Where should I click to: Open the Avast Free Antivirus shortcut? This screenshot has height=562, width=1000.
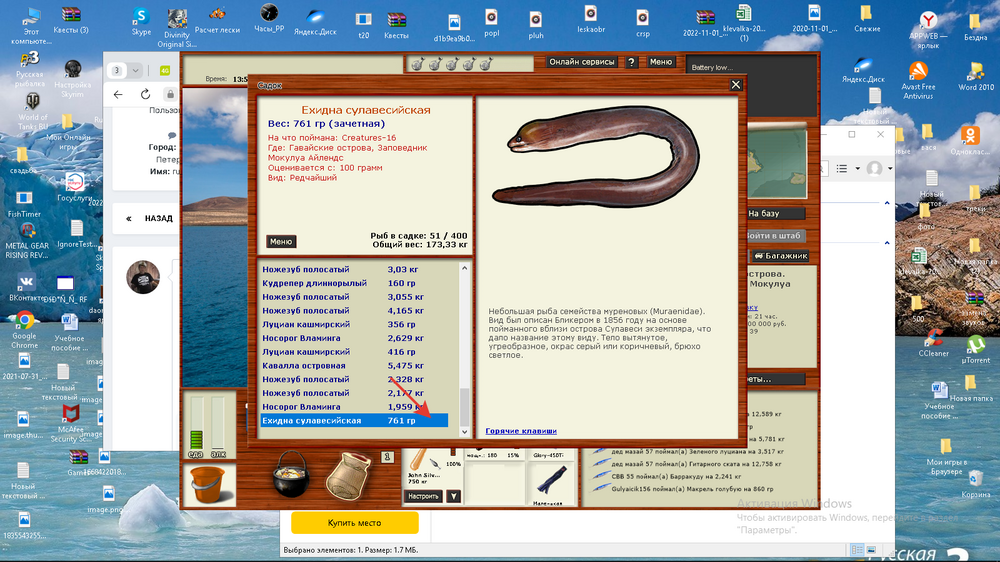(918, 80)
